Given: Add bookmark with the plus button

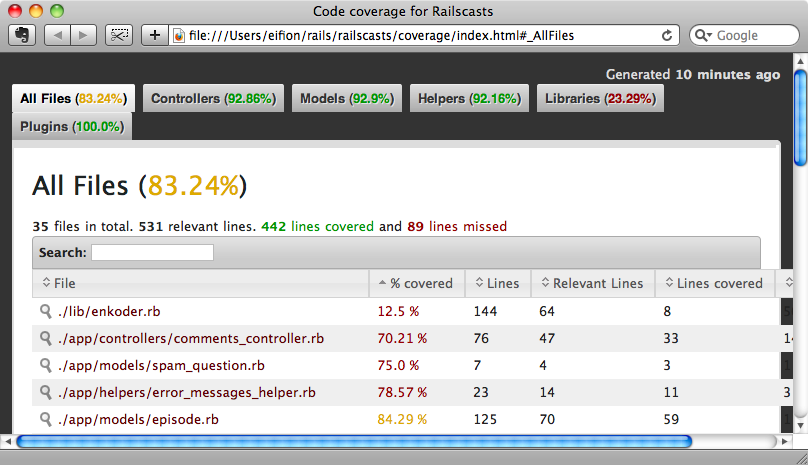Looking at the screenshot, I should [155, 35].
